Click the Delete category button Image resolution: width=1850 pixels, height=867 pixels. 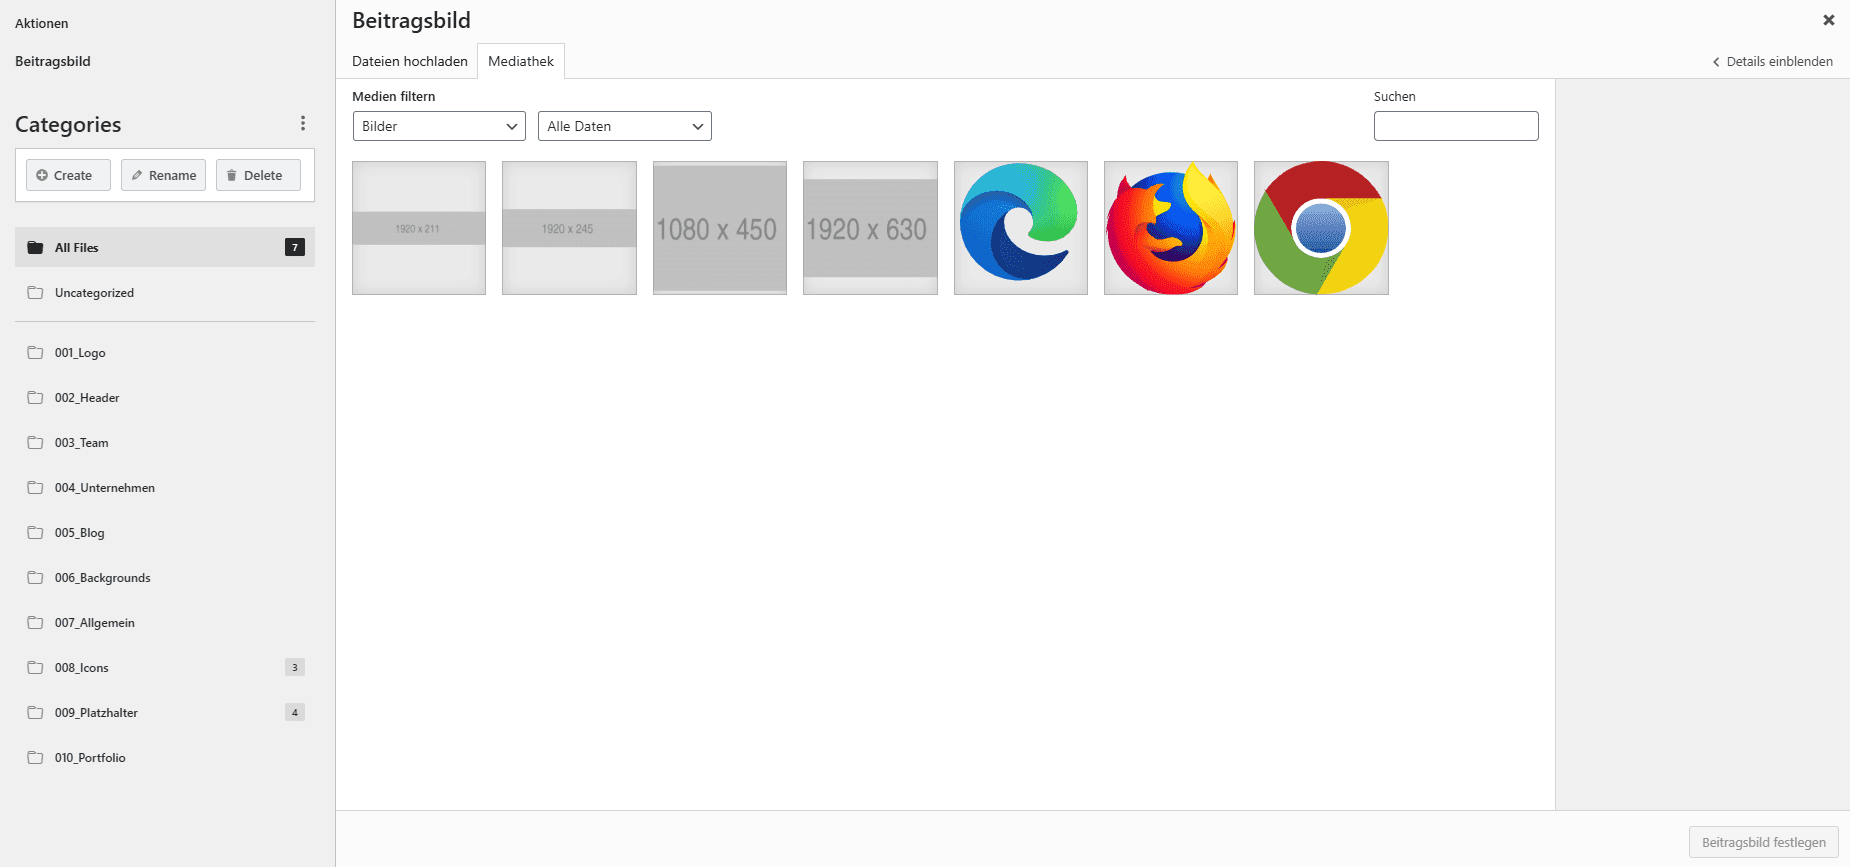(x=258, y=175)
